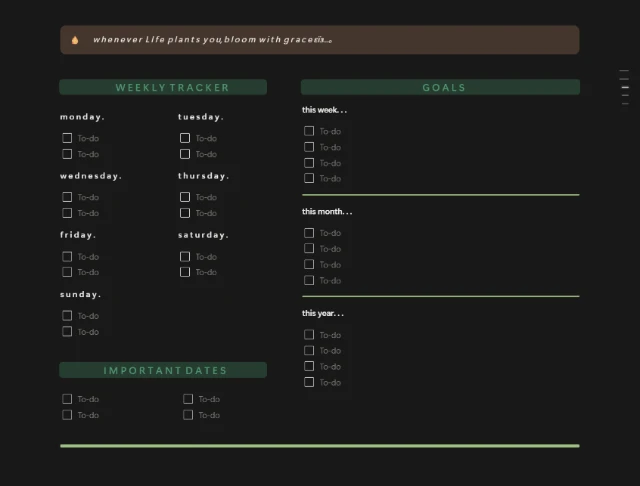Check the second To-do checkbox under tuesday
The height and width of the screenshot is (486, 640).
click(x=185, y=154)
